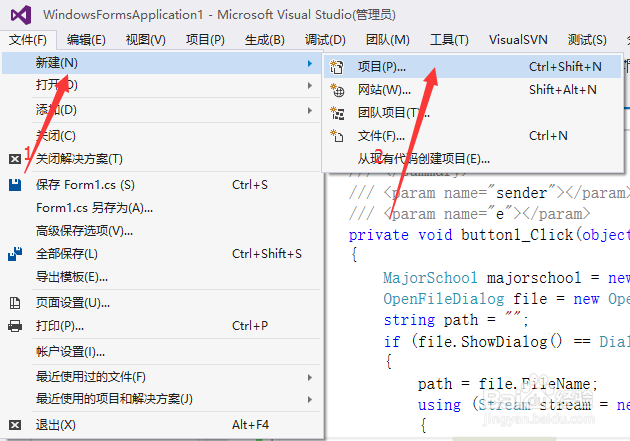
Task: Select 关闭(C) menu entry
Action: pos(161,136)
